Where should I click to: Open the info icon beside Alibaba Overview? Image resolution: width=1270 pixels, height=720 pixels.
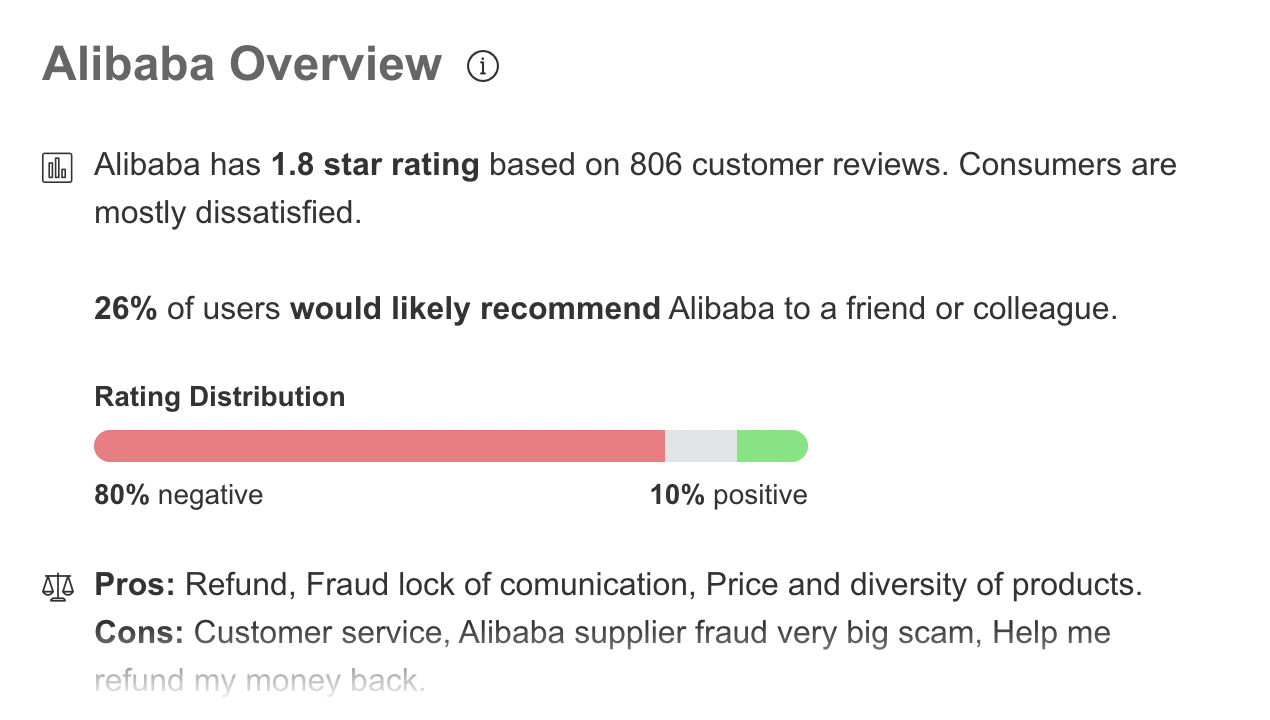click(483, 67)
